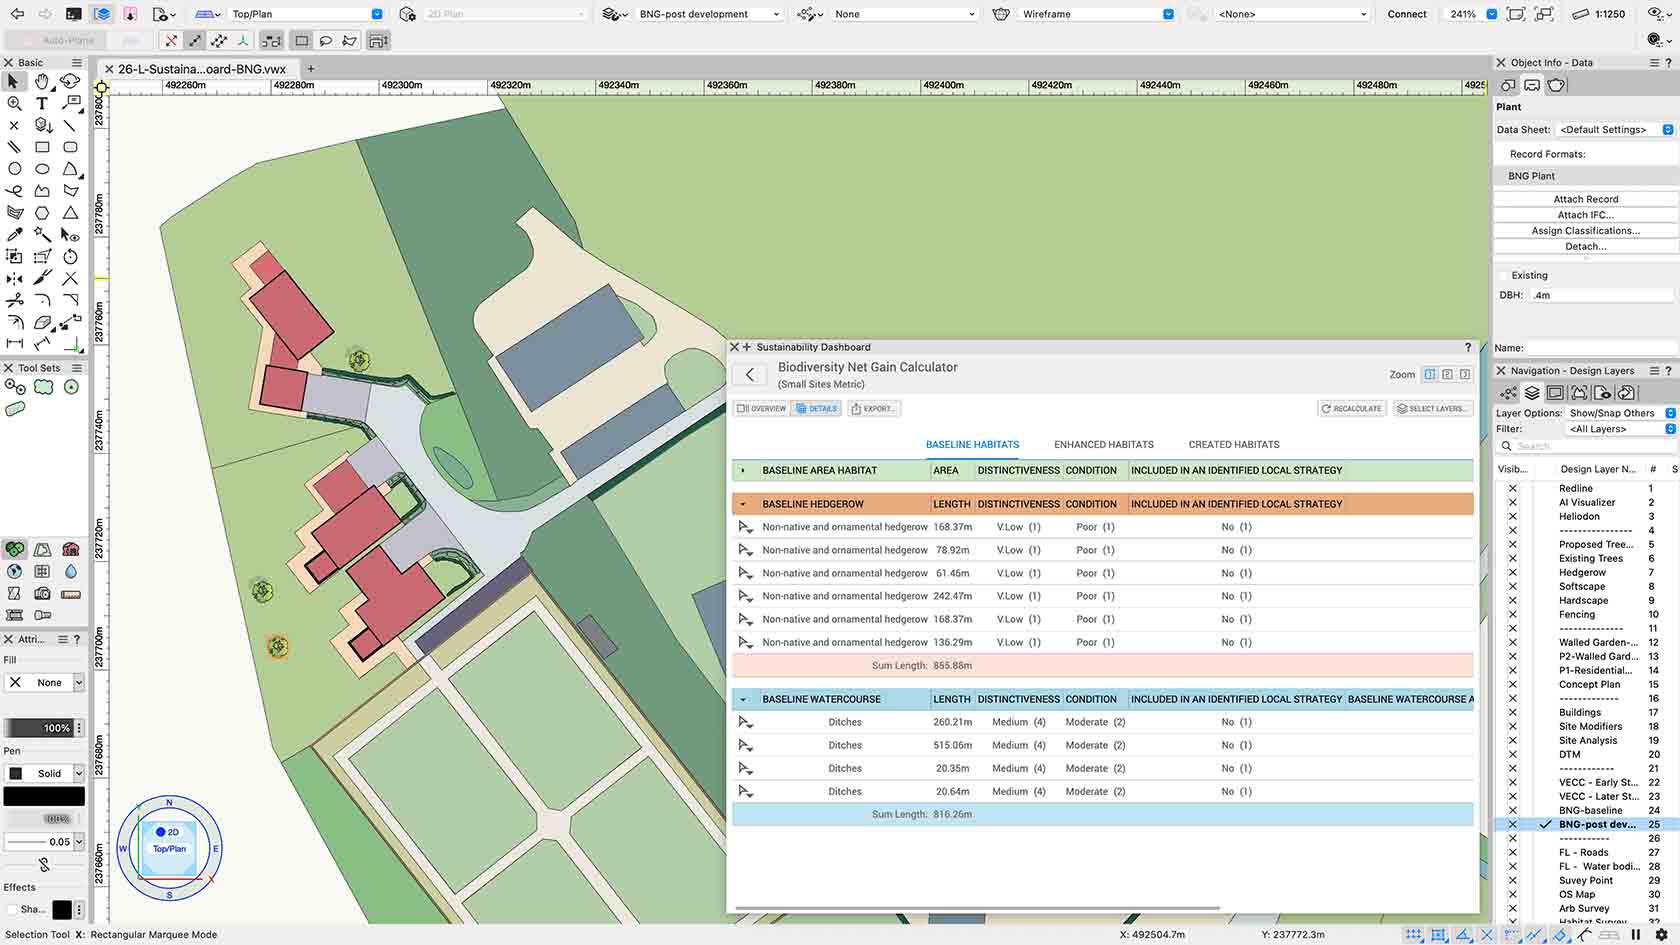Toggle the Existing checkbox
1680x945 pixels.
tap(1503, 276)
